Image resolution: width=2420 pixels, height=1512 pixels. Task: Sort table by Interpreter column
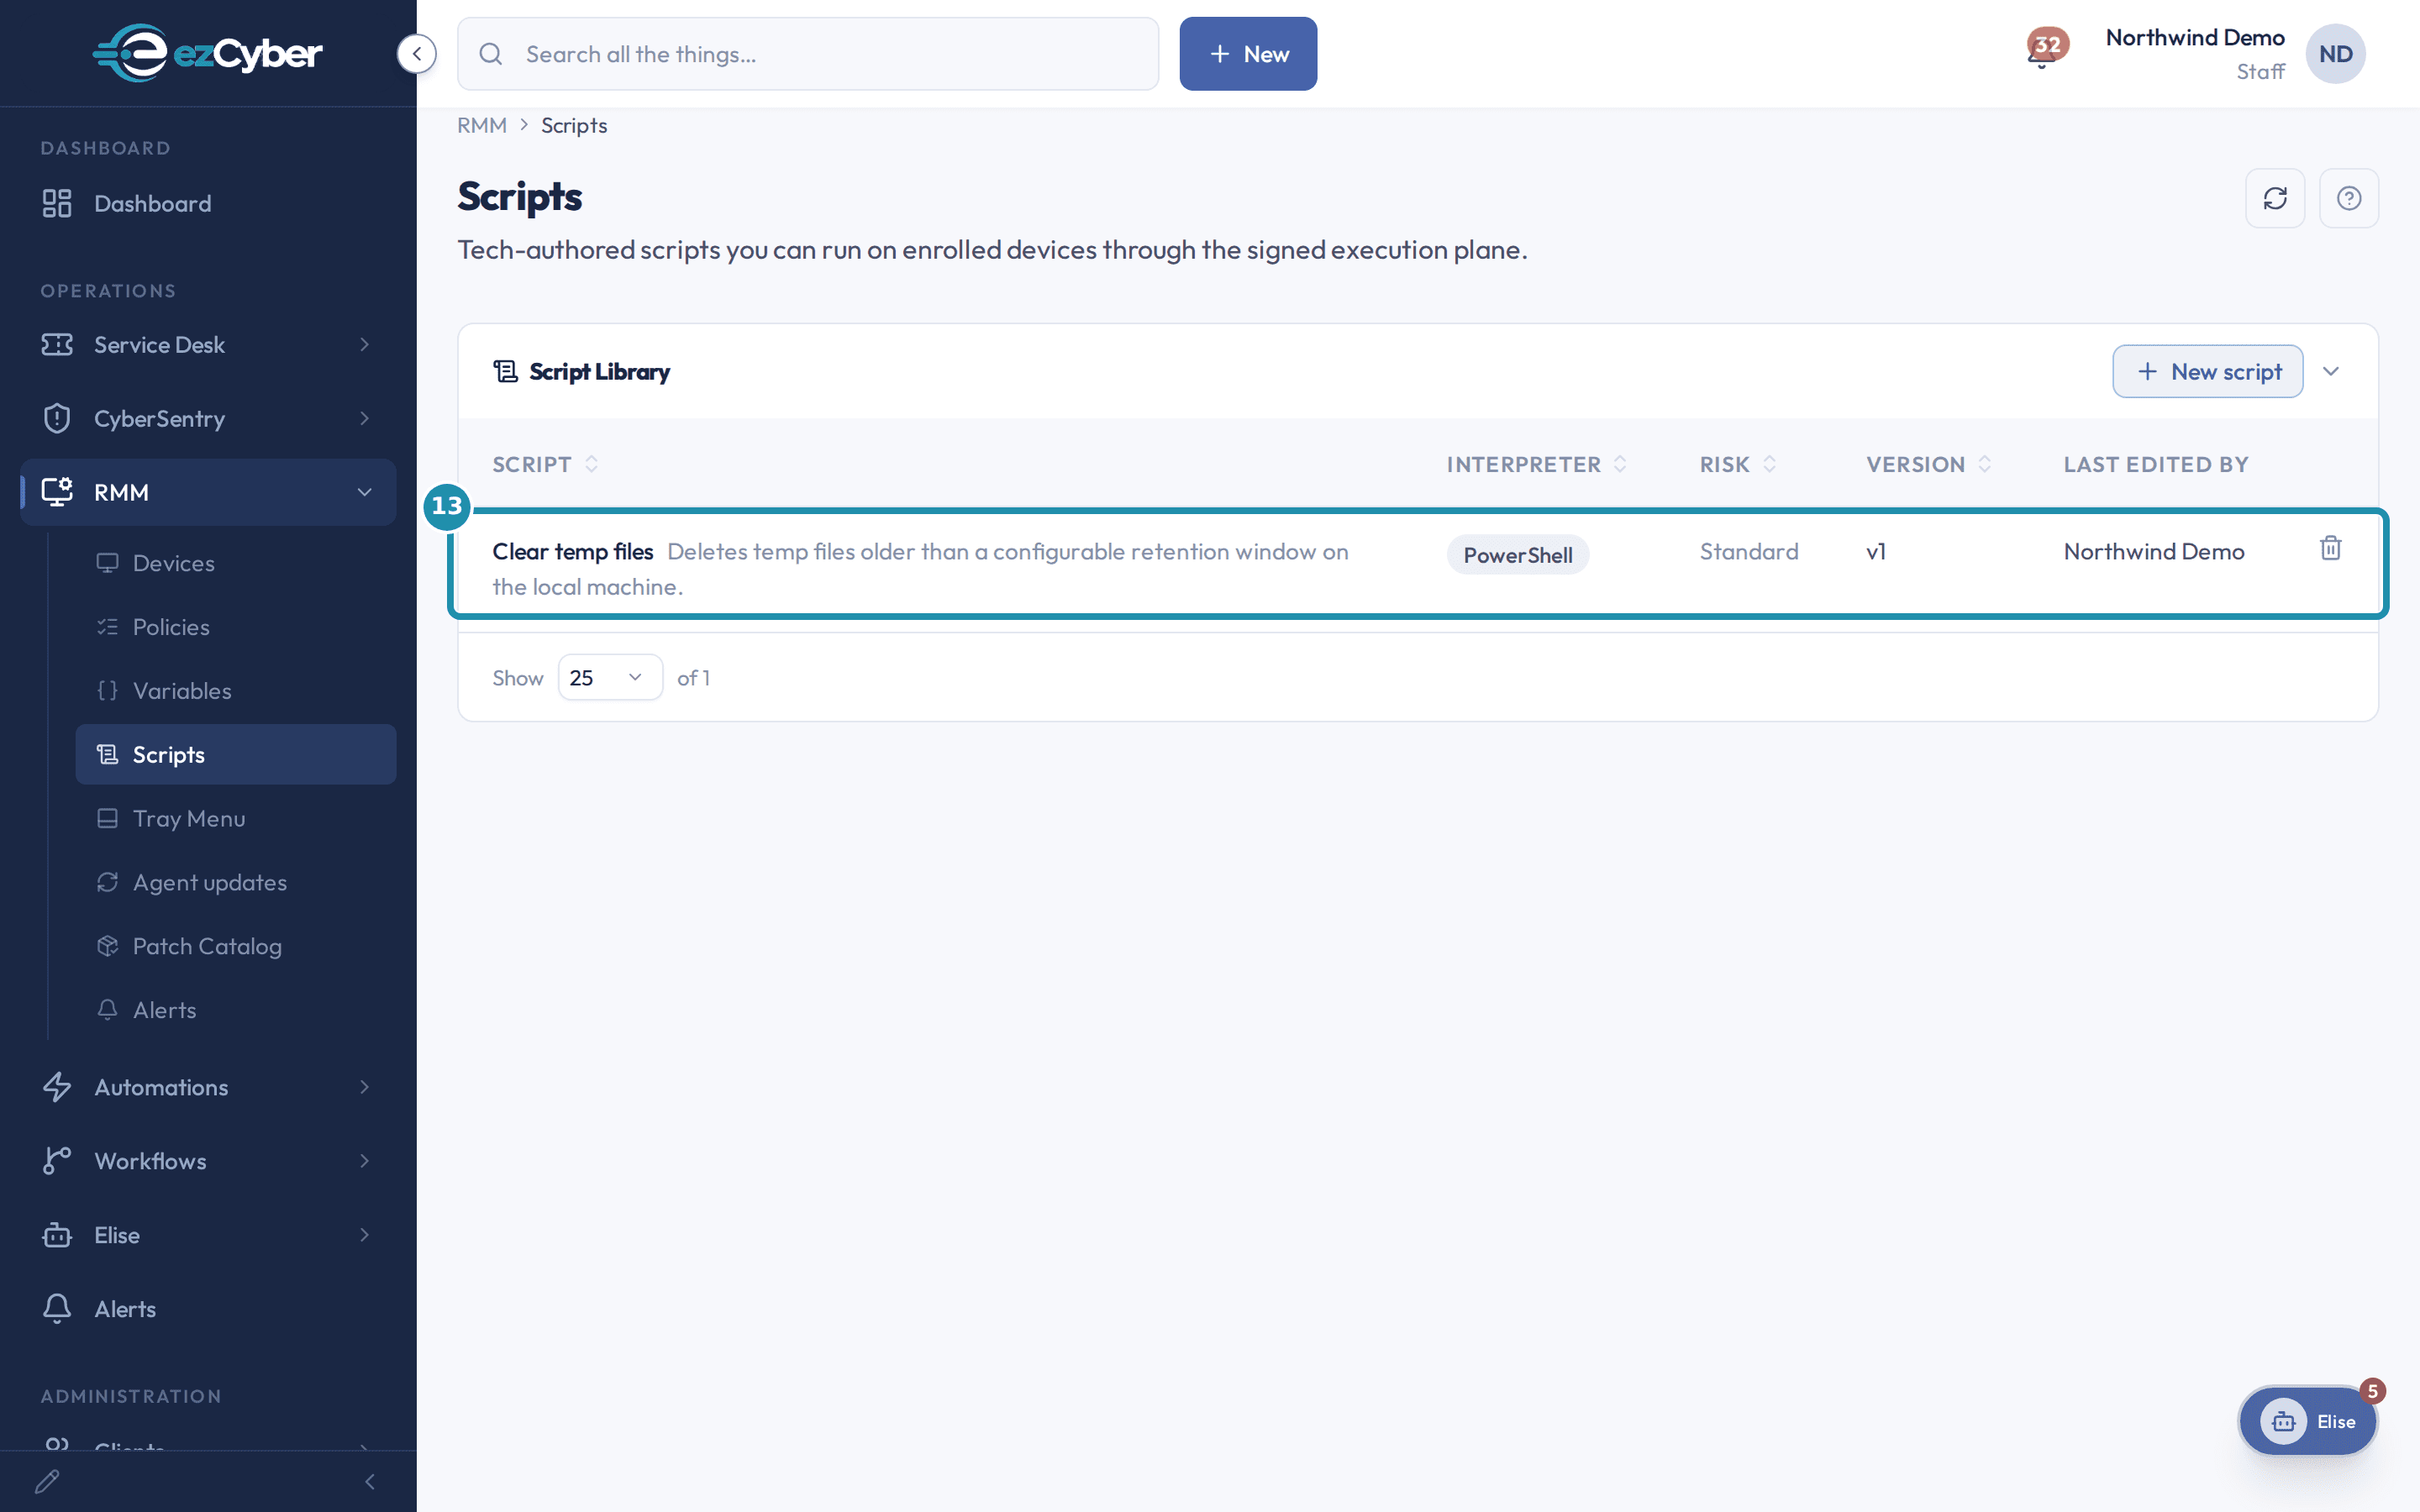(x=1536, y=464)
